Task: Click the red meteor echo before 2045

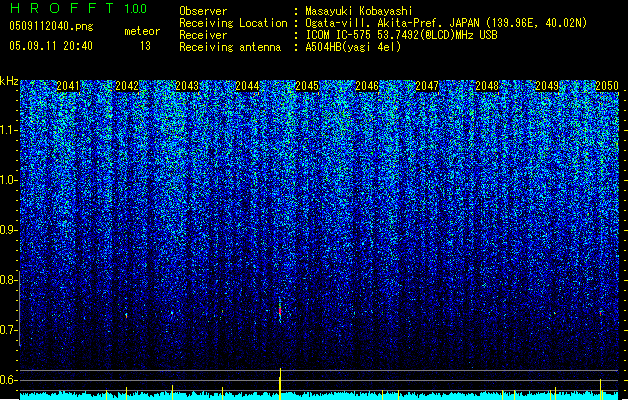Action: click(280, 311)
